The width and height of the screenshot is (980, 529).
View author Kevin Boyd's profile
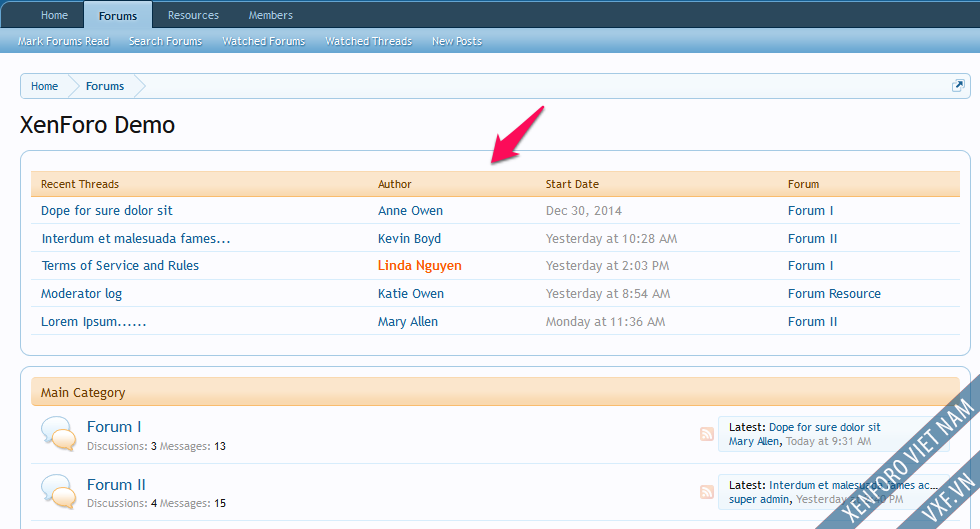pyautogui.click(x=409, y=238)
